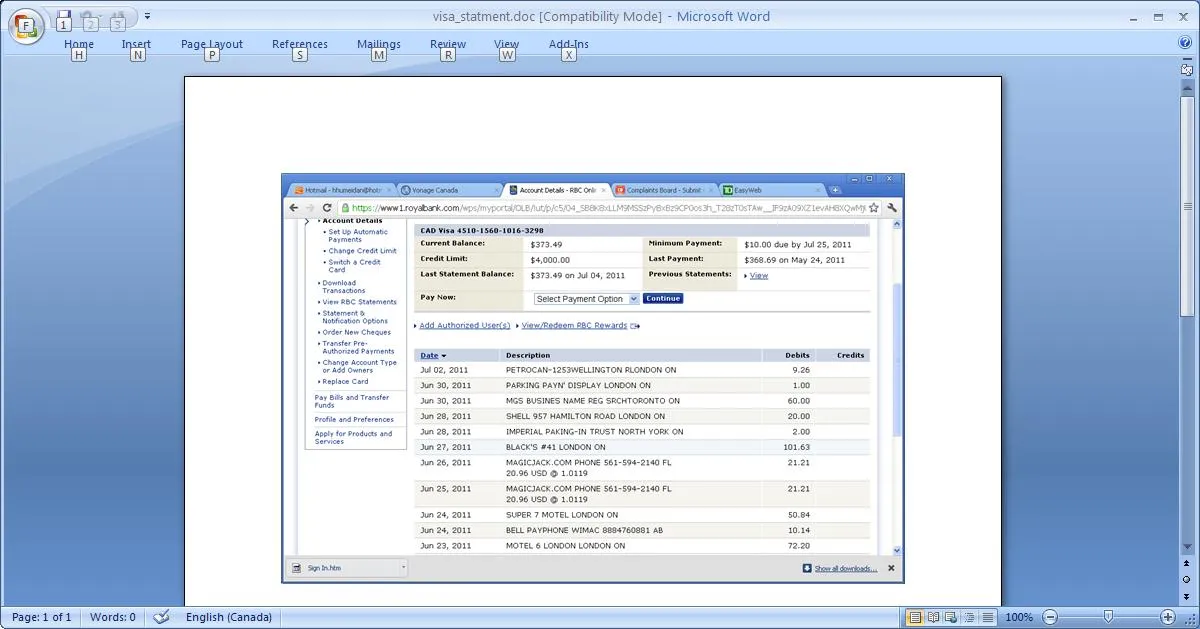
Task: Click the Continue button beside Pay Now
Action: coord(663,299)
